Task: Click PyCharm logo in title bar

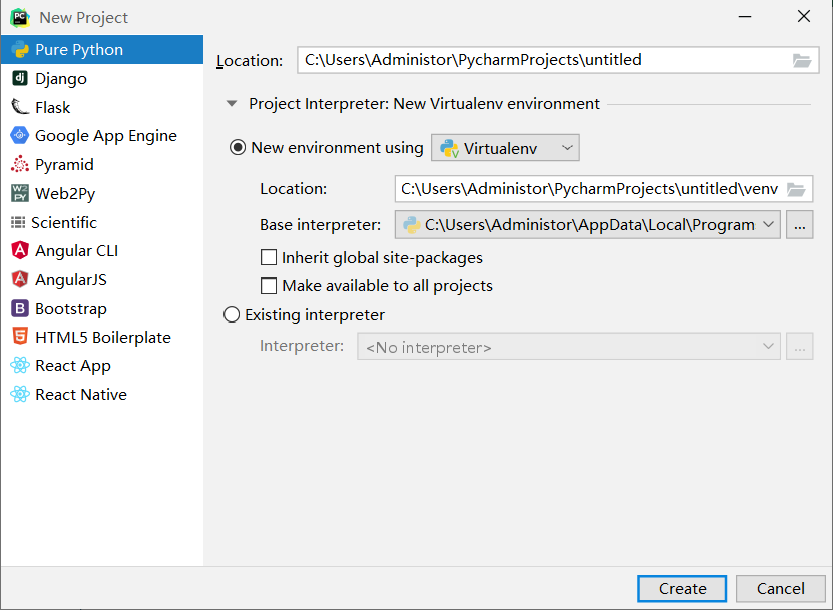Action: 20,18
